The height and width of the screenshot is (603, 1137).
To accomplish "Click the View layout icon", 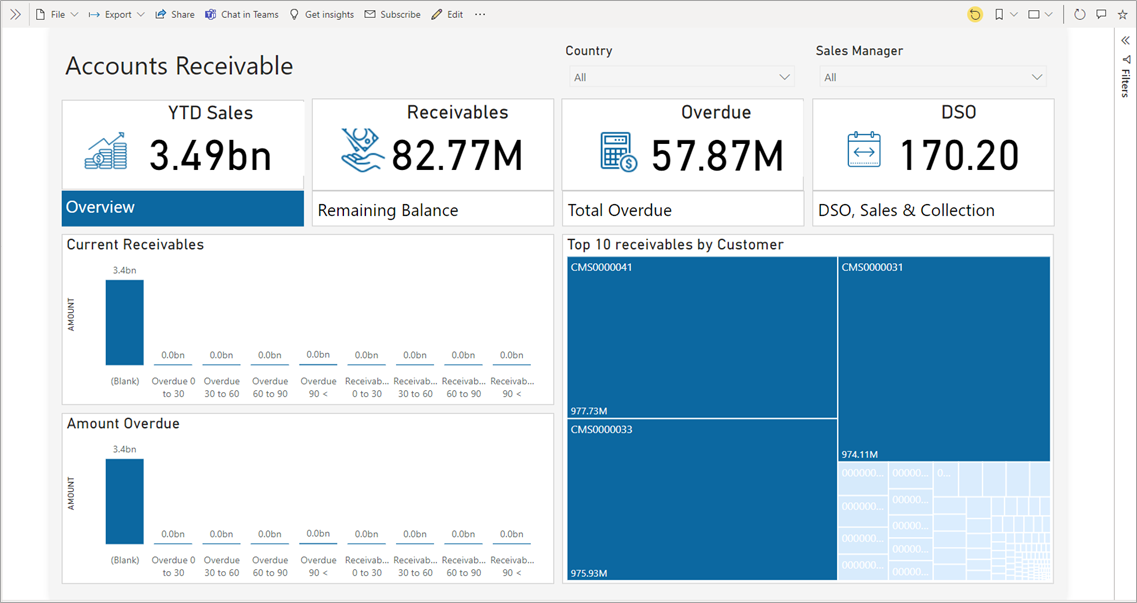I will coord(1034,15).
